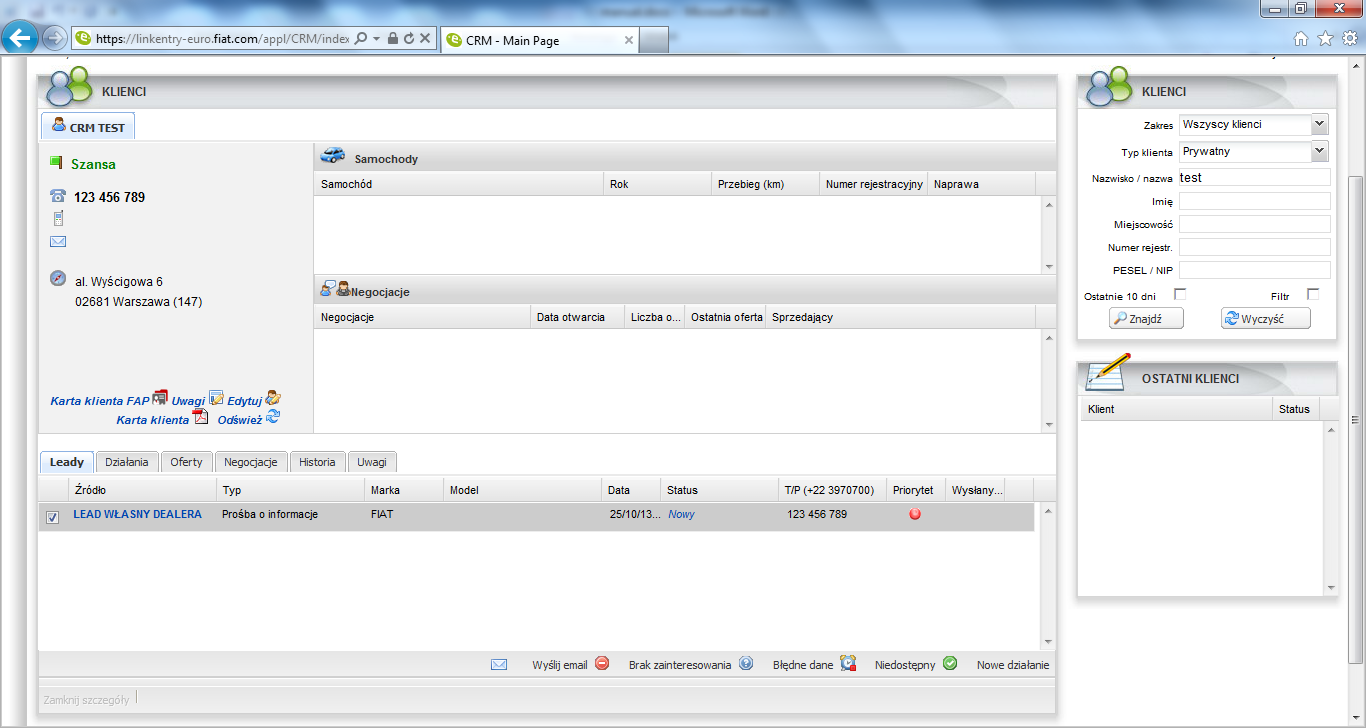Click the green flag icon beside Szansa
The height and width of the screenshot is (728, 1366).
tap(56, 162)
